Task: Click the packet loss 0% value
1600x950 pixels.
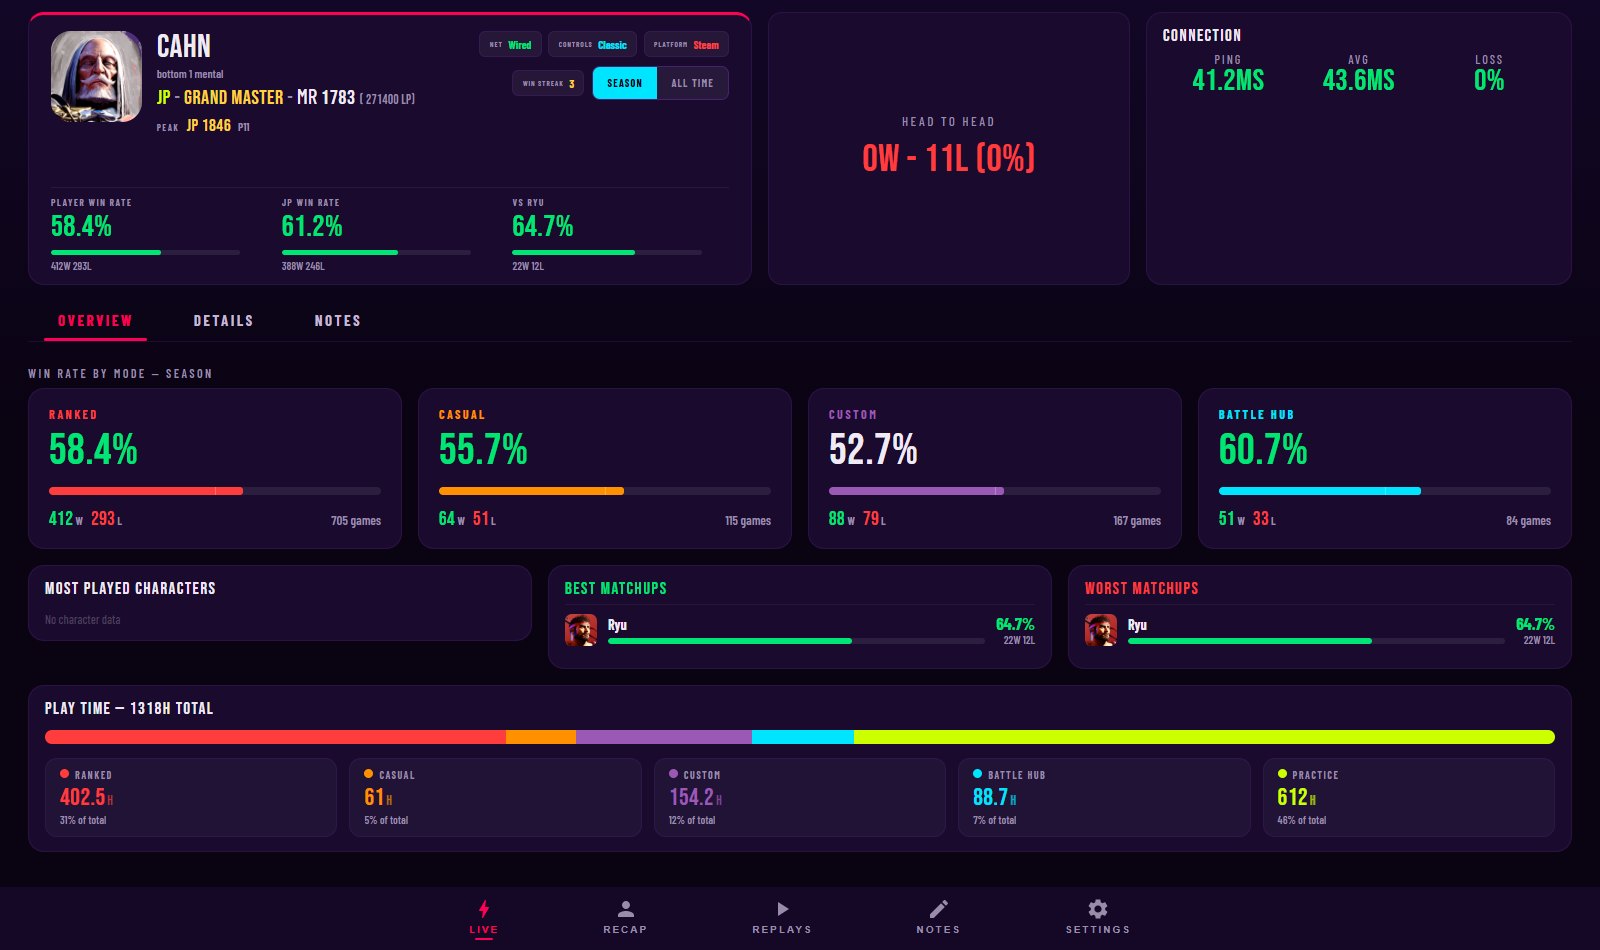Action: pos(1489,80)
